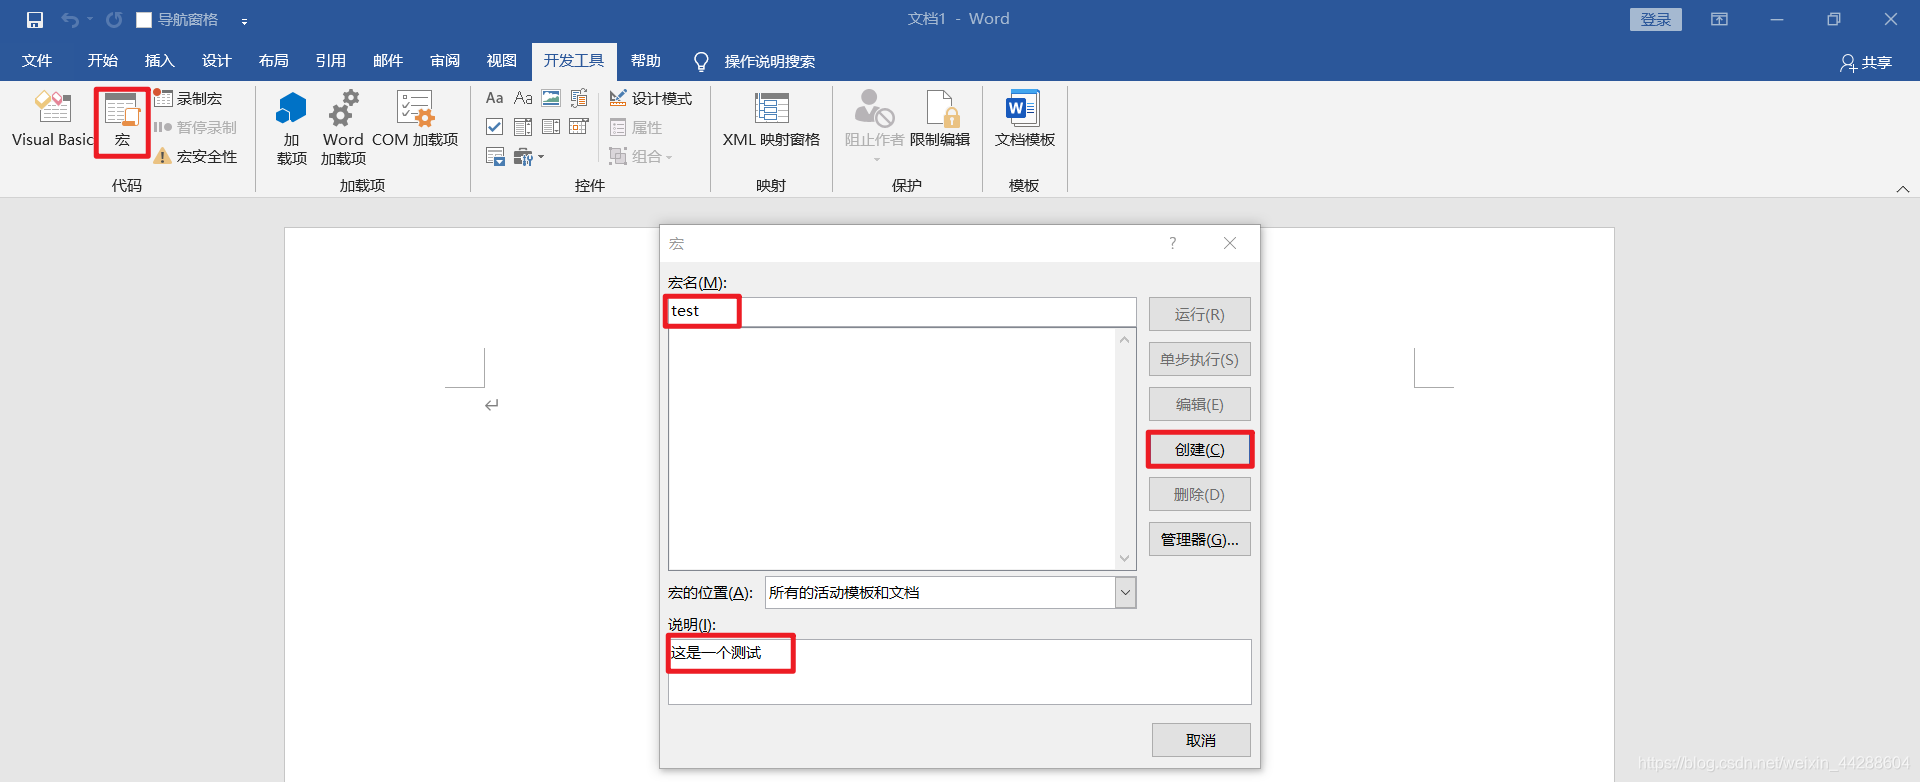This screenshot has width=1920, height=782.
Task: Click the redo icon in title bar
Action: coord(114,19)
